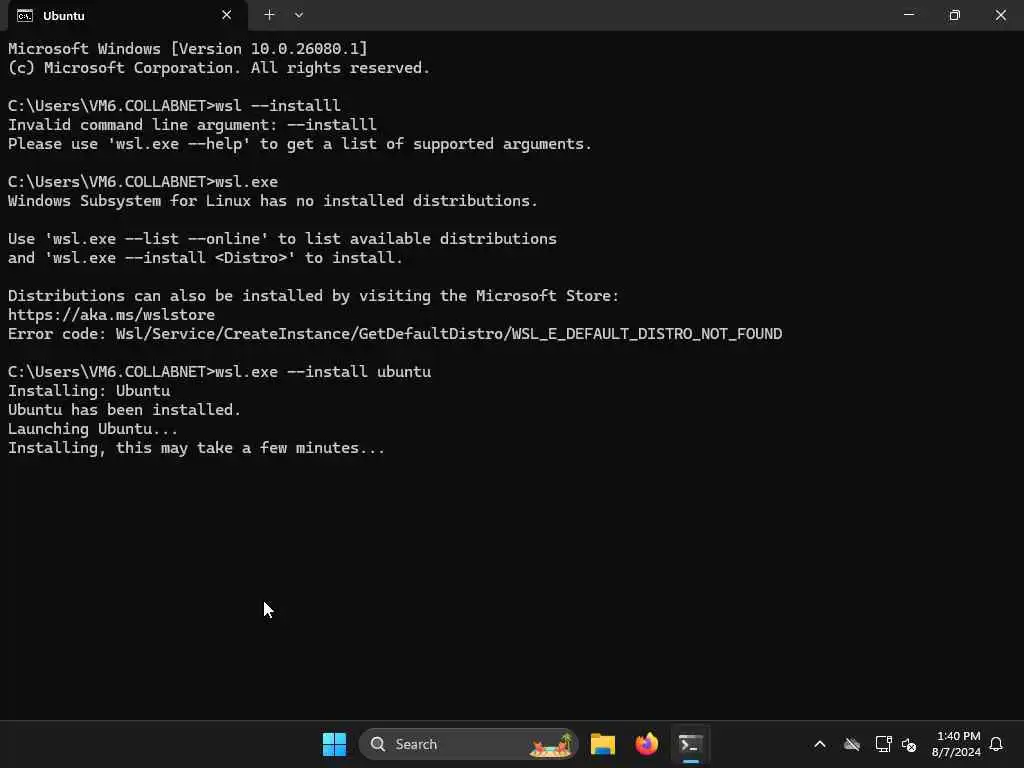Select the Ubuntu terminal tab
1024x768 pixels.
click(x=127, y=15)
